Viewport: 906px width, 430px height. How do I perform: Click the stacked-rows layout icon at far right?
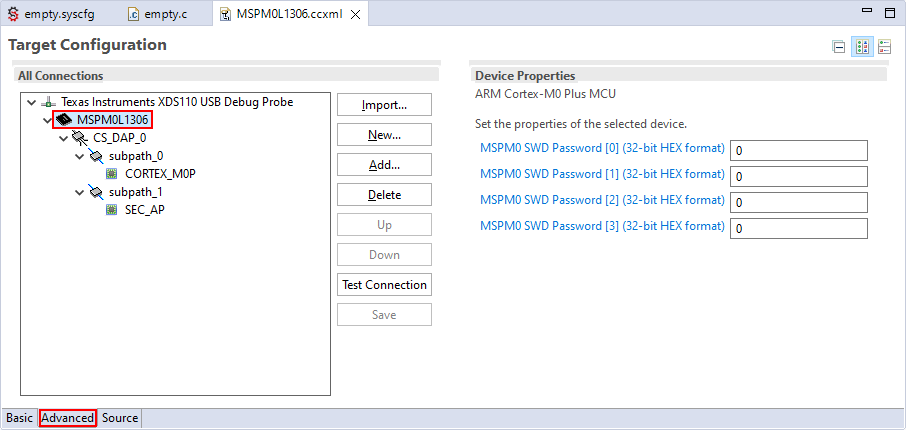tap(885, 47)
